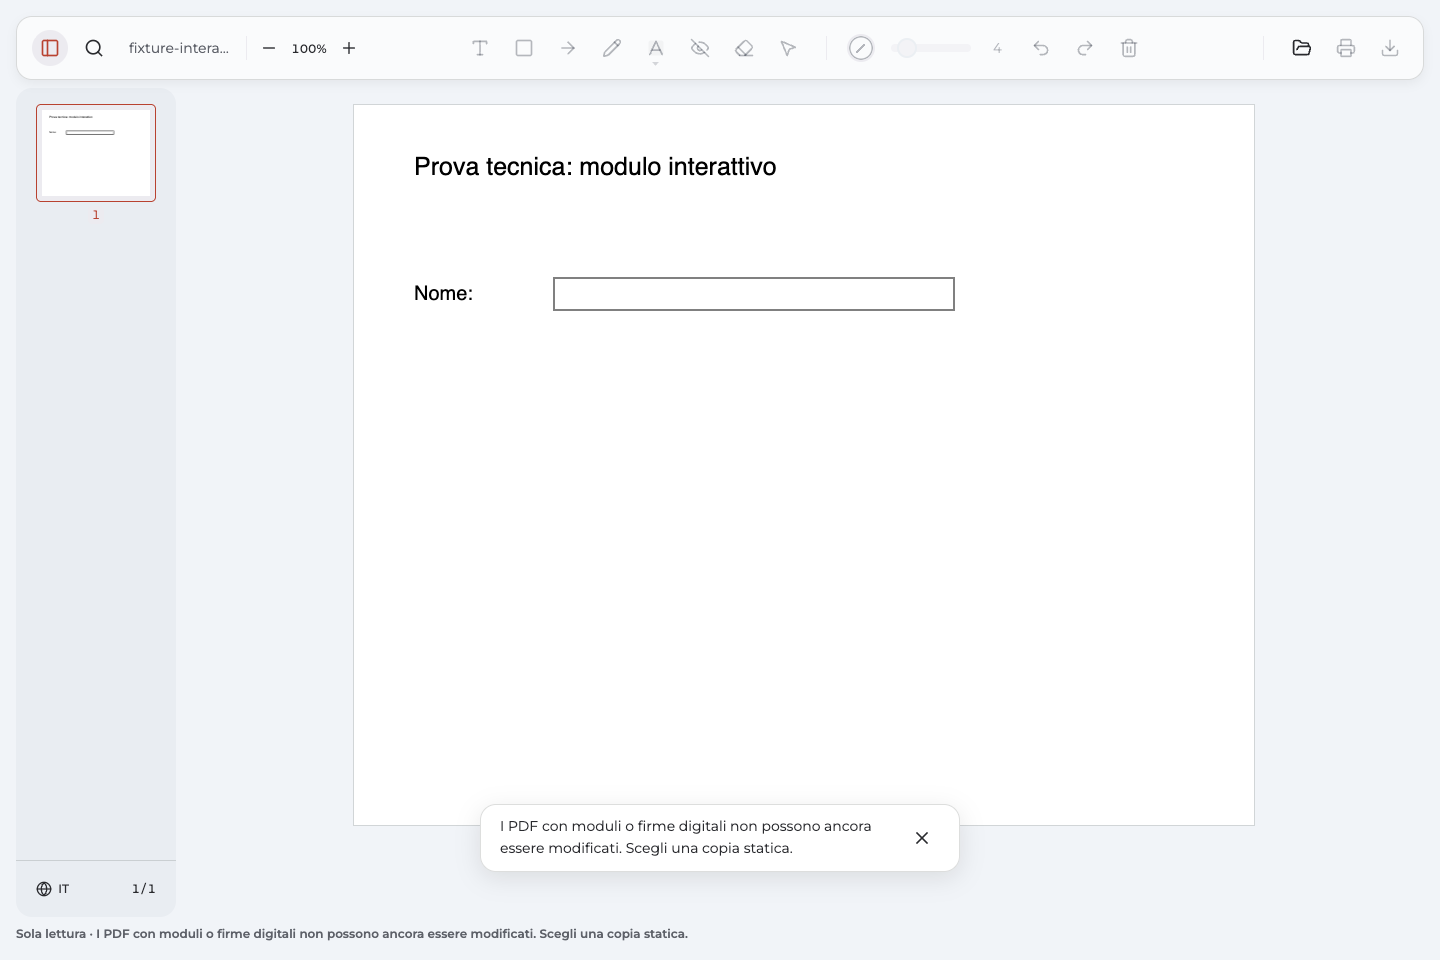The width and height of the screenshot is (1440, 960).
Task: Click the 'Sola lettura' status bar message
Action: click(x=352, y=934)
